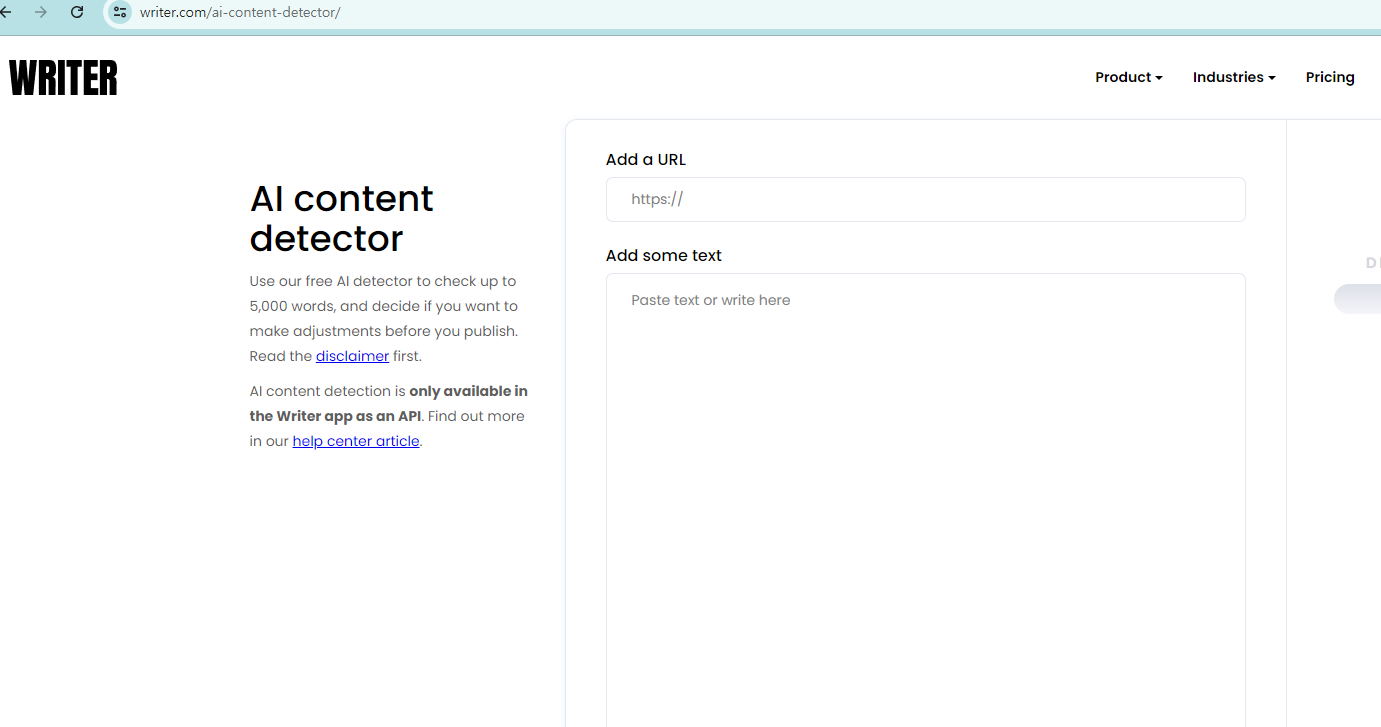Screen dimensions: 1381x727
Task: Focus the Add a URL input field
Action: tap(925, 199)
